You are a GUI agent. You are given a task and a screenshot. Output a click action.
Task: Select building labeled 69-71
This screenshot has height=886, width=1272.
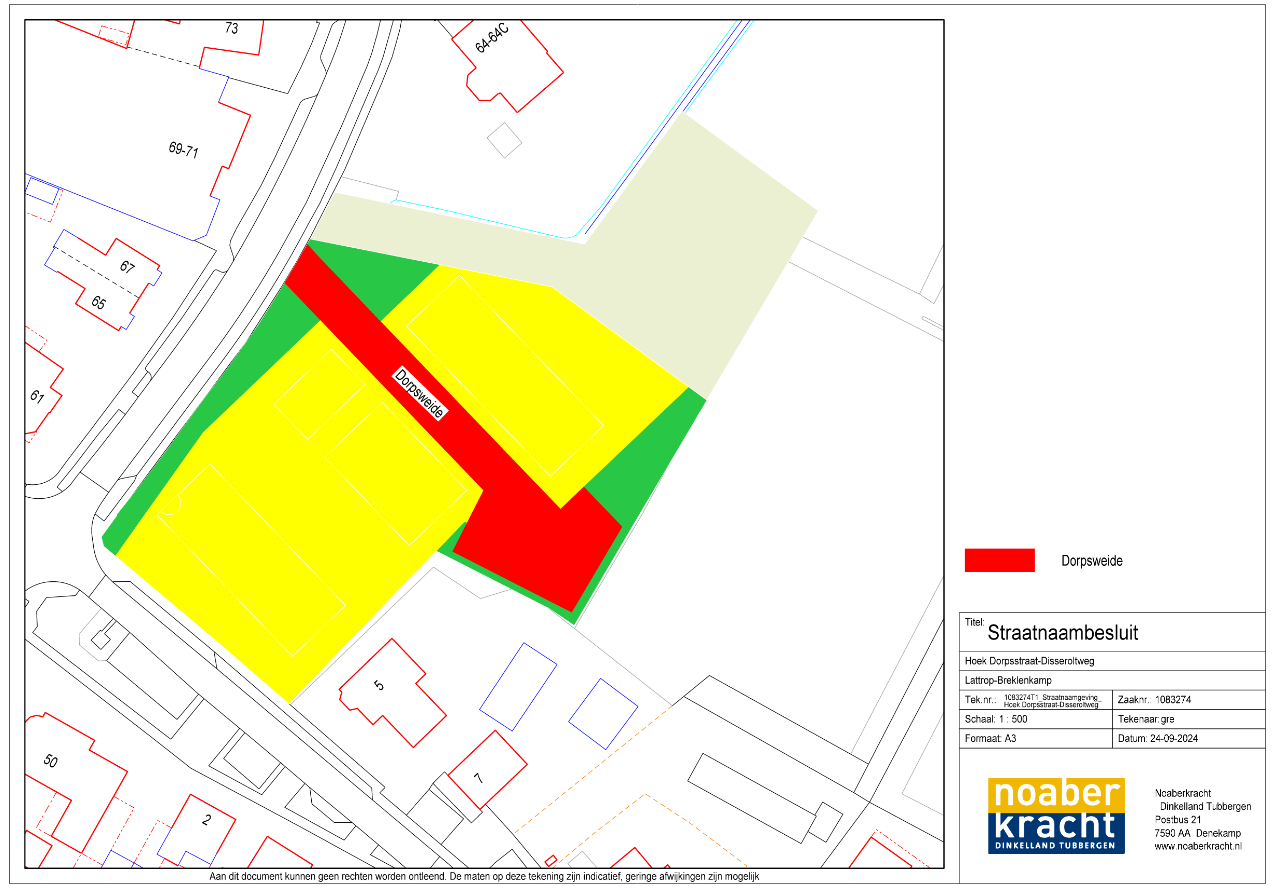[x=184, y=150]
